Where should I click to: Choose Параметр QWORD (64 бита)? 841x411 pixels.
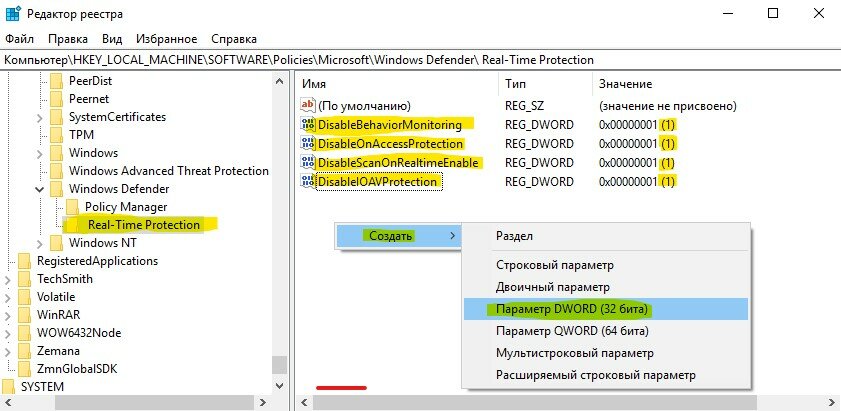[606, 331]
